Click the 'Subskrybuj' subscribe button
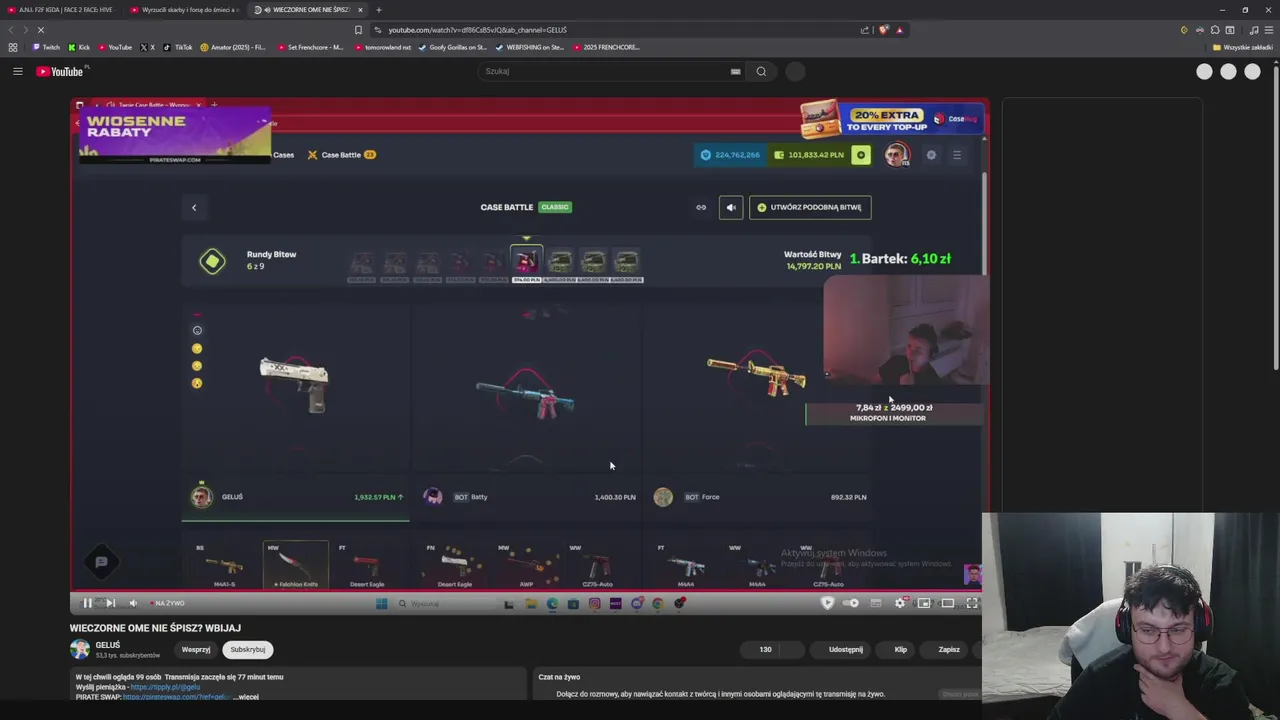 (x=248, y=649)
